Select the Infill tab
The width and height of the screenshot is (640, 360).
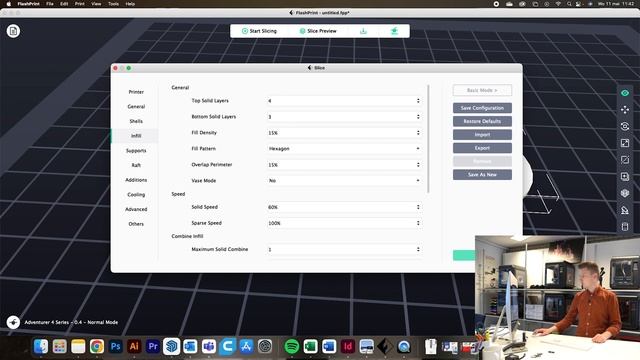136,136
